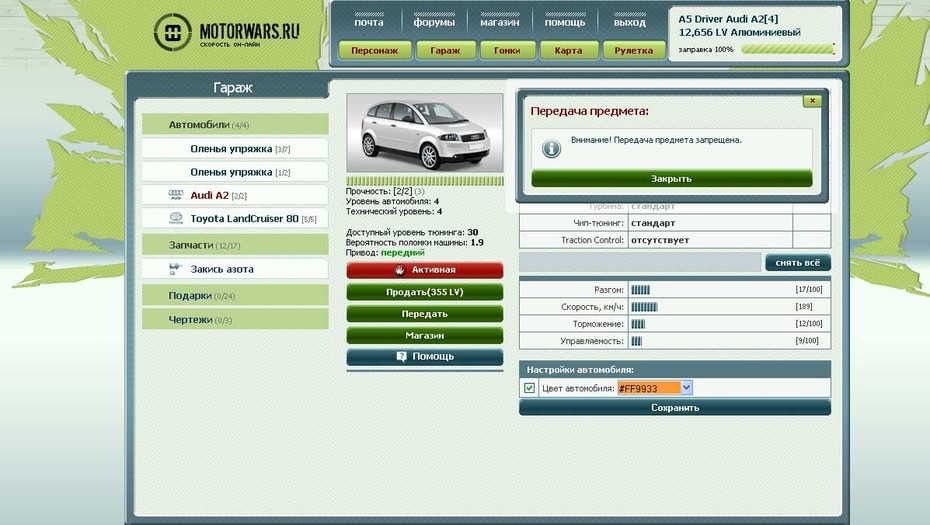Expand the Запчасти (12/17) section

[235, 245]
